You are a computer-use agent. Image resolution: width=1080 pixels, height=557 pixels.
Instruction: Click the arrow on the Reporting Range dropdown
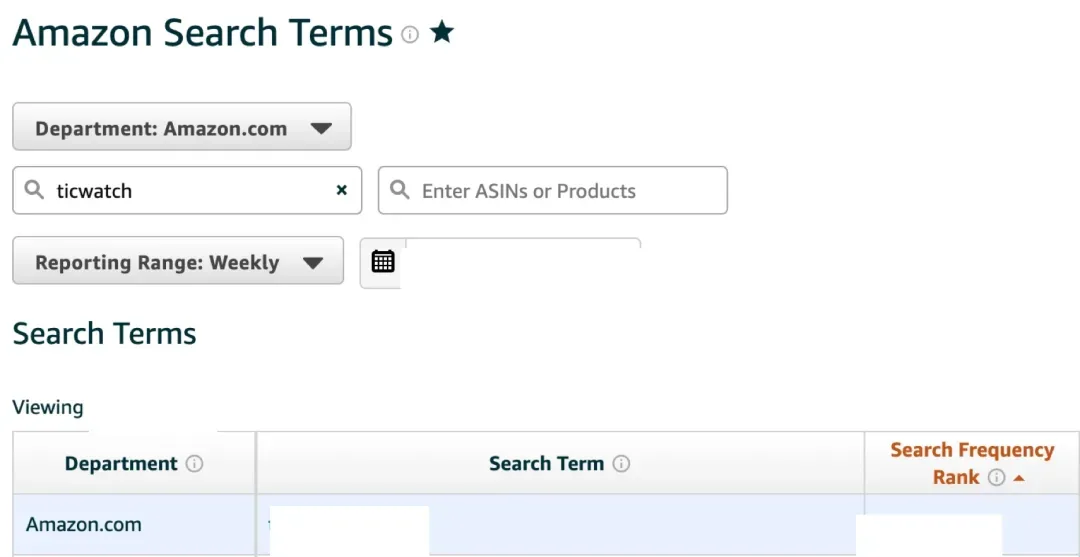pos(313,263)
